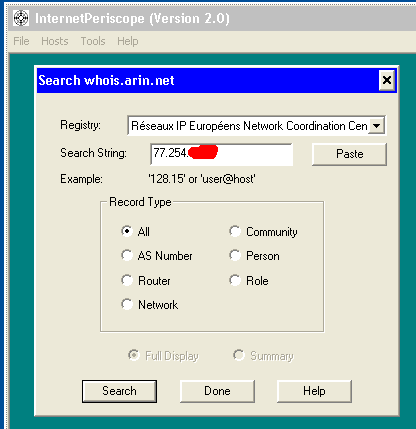The height and width of the screenshot is (429, 416).
Task: Click the Registry combo box showing Réseaux IP Européens
Action: tap(256, 126)
